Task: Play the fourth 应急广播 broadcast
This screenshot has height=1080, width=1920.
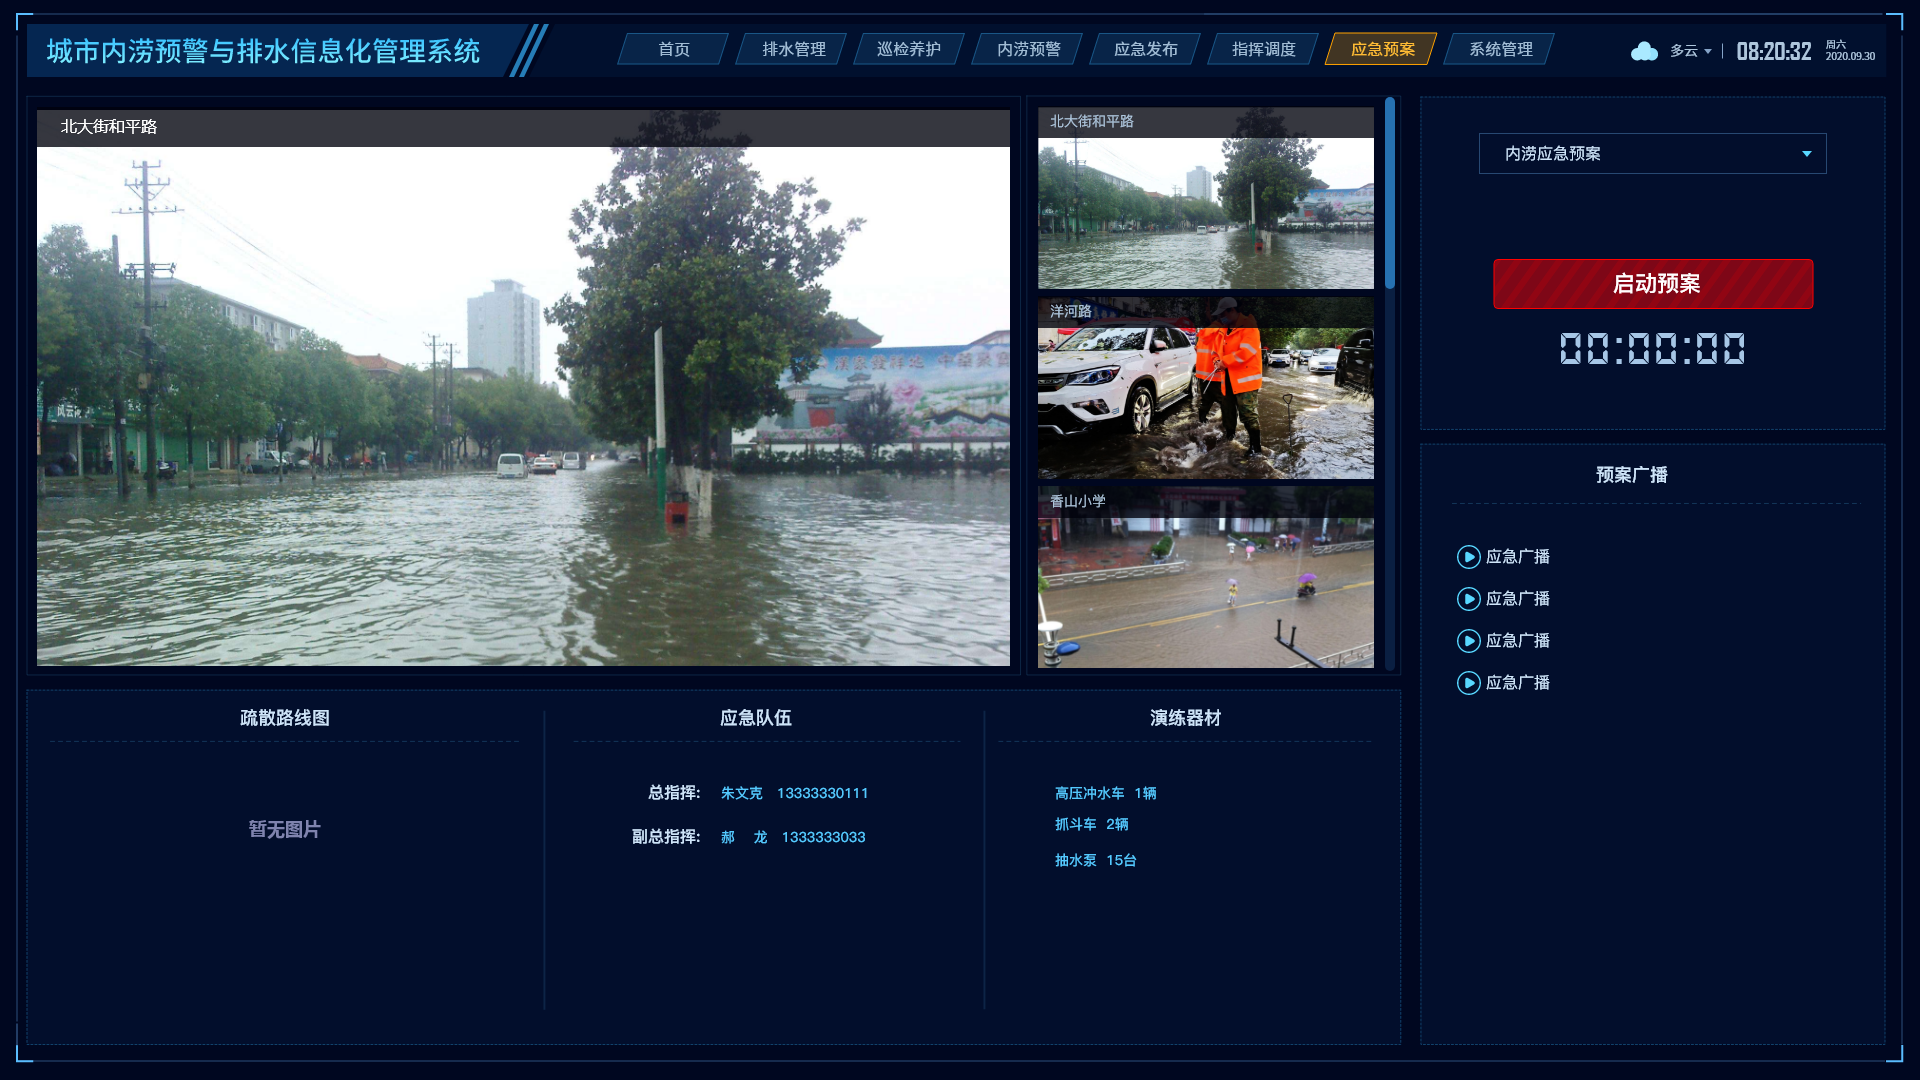Action: tap(1468, 683)
